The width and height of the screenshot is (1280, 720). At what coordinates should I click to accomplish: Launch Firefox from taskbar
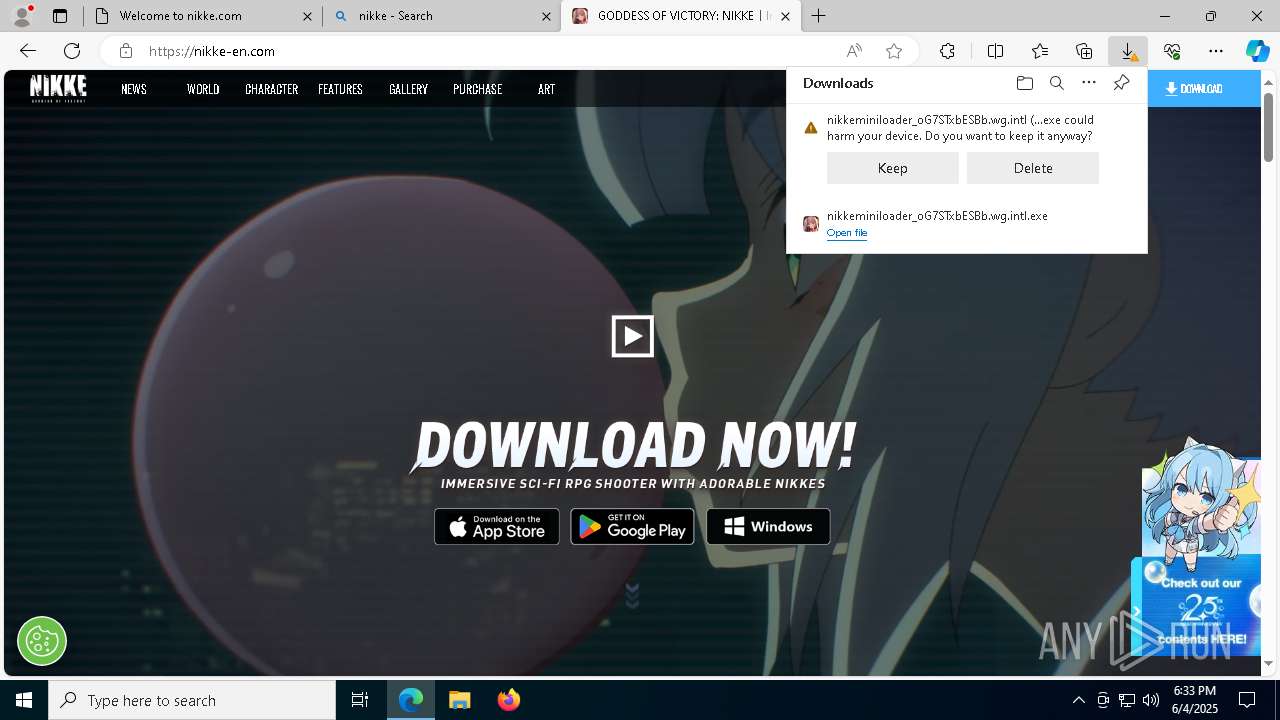pyautogui.click(x=508, y=700)
